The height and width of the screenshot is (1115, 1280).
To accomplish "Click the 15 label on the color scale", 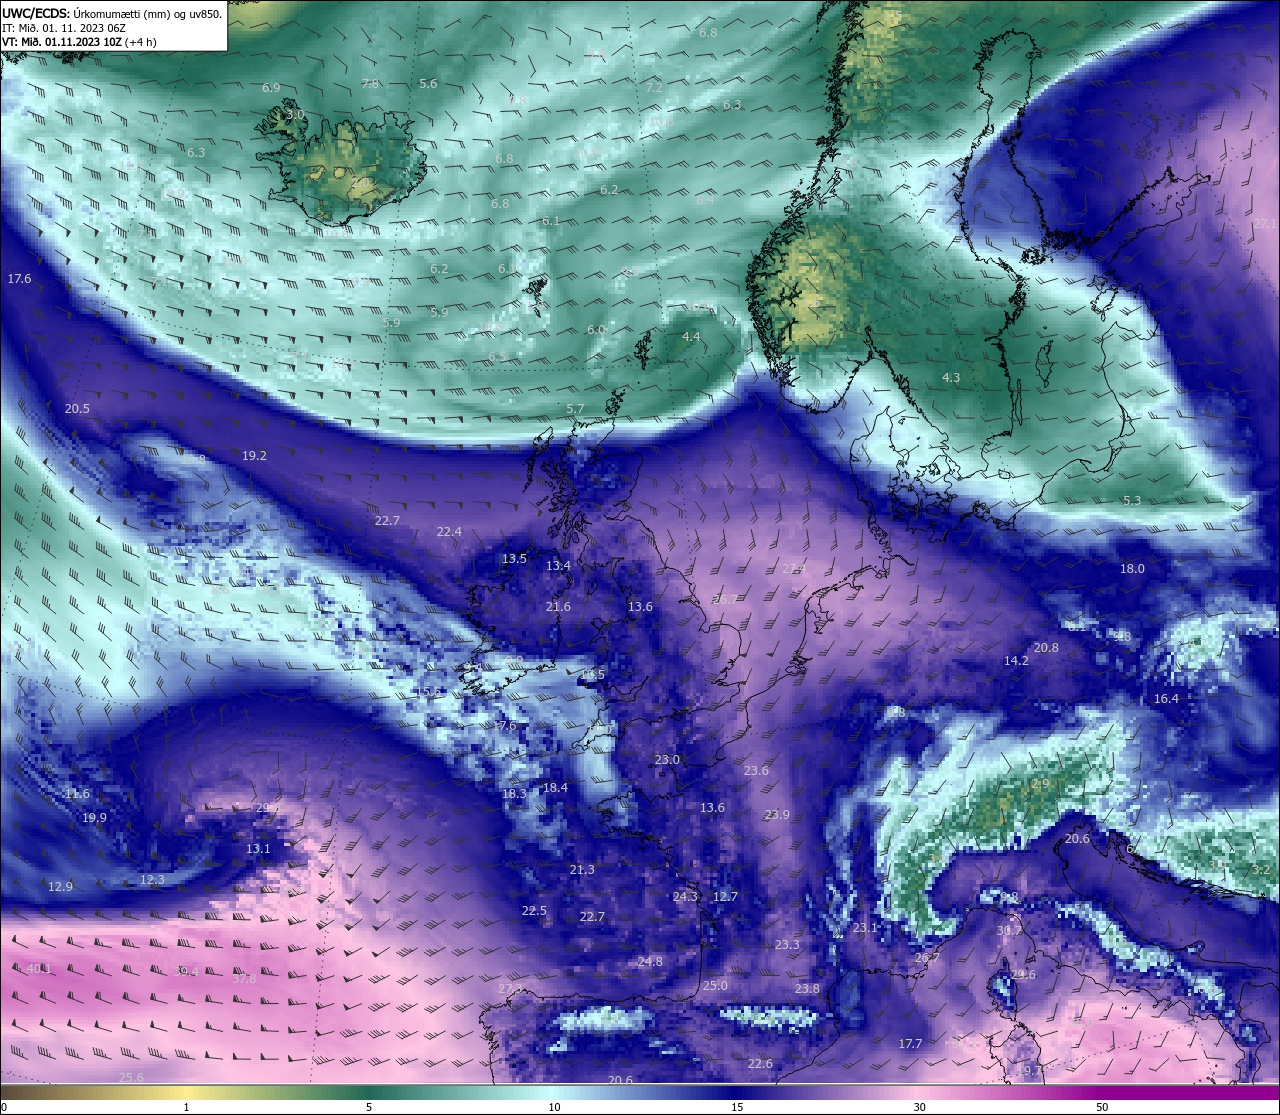I will click(x=737, y=1107).
